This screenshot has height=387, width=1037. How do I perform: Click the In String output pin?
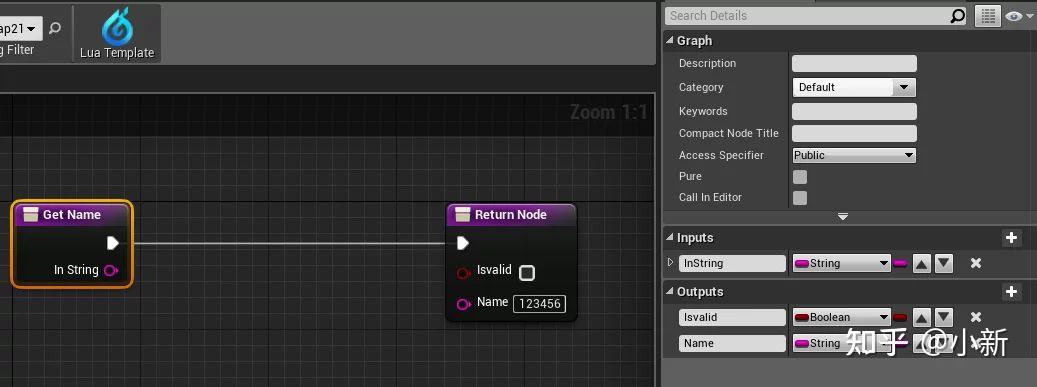coord(111,270)
